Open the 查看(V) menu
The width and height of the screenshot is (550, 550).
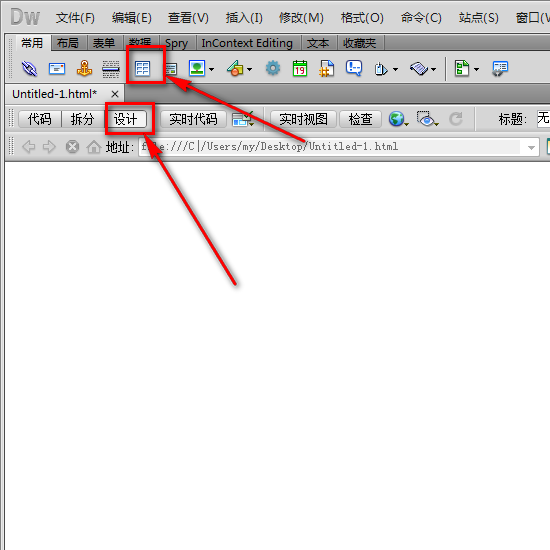tap(188, 18)
